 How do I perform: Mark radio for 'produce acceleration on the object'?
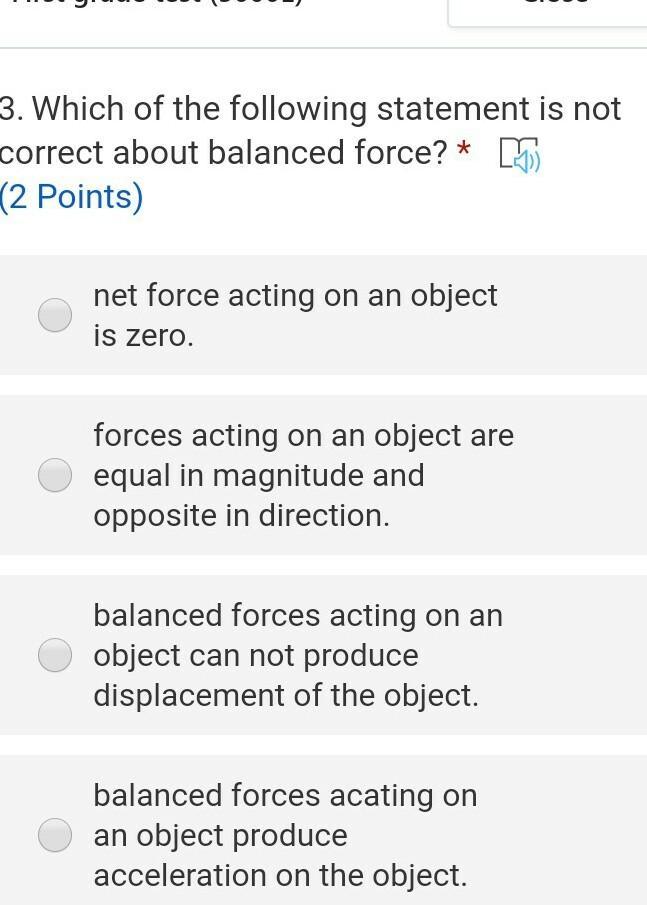point(55,835)
